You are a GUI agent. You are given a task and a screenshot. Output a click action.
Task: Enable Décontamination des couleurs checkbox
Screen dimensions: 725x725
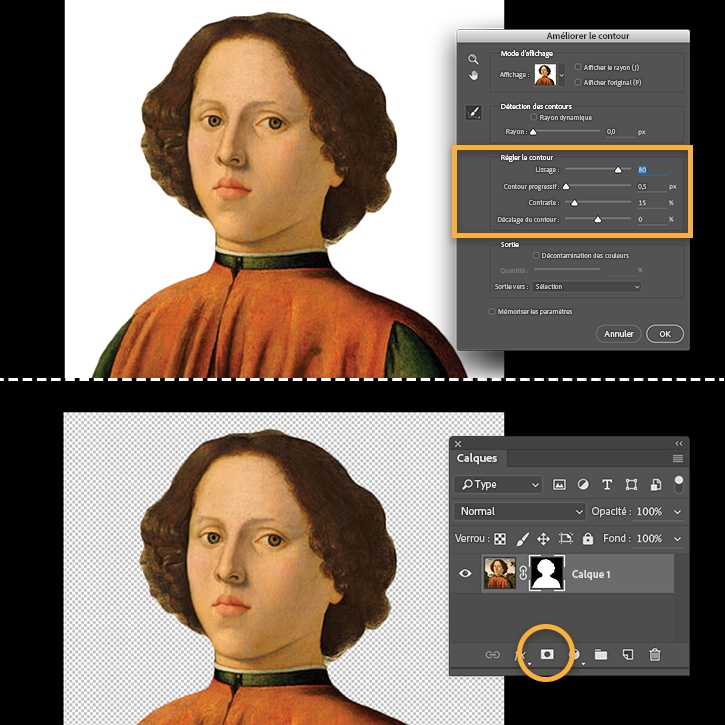click(536, 255)
